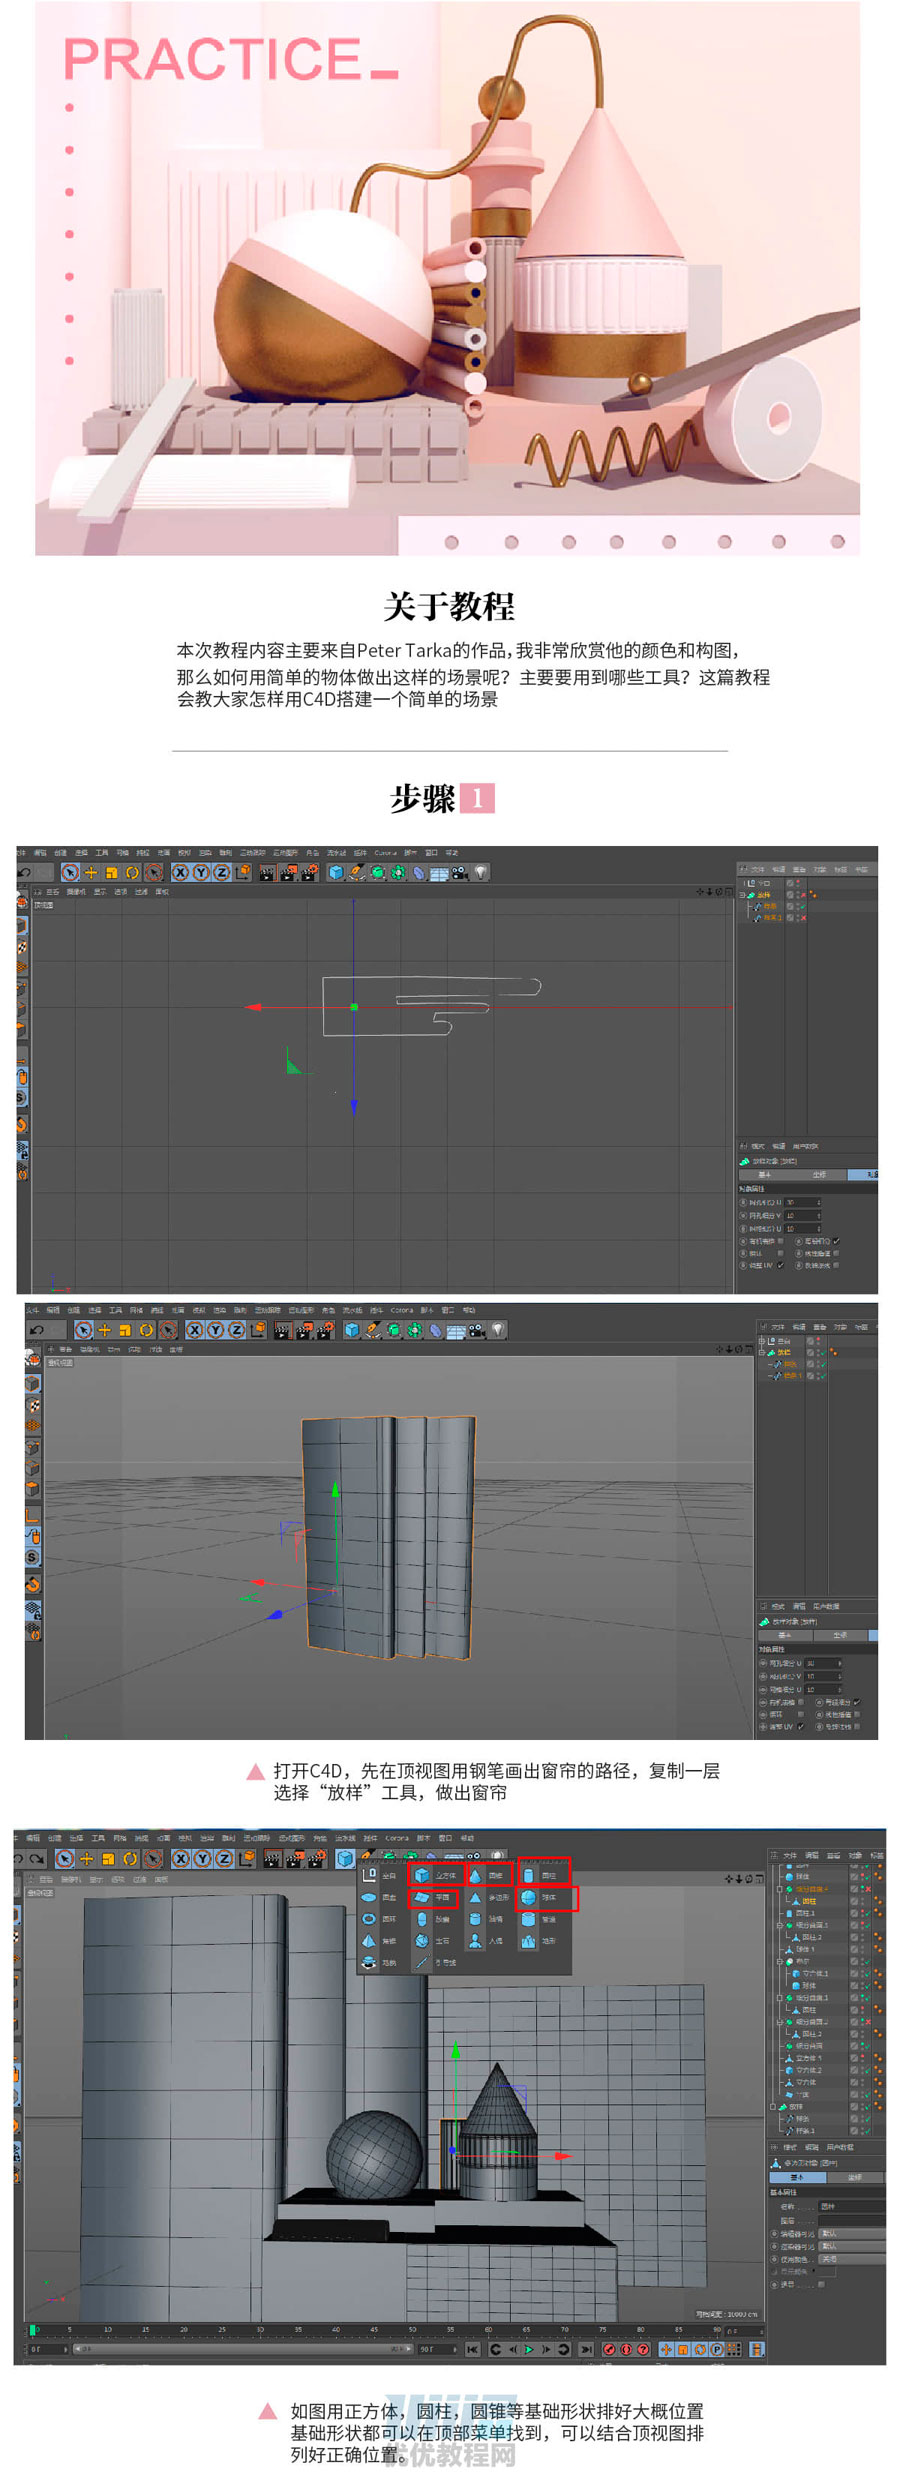Toggle Y axis lock in bottom screenshot
900x2478 pixels.
pyautogui.click(x=203, y=1858)
